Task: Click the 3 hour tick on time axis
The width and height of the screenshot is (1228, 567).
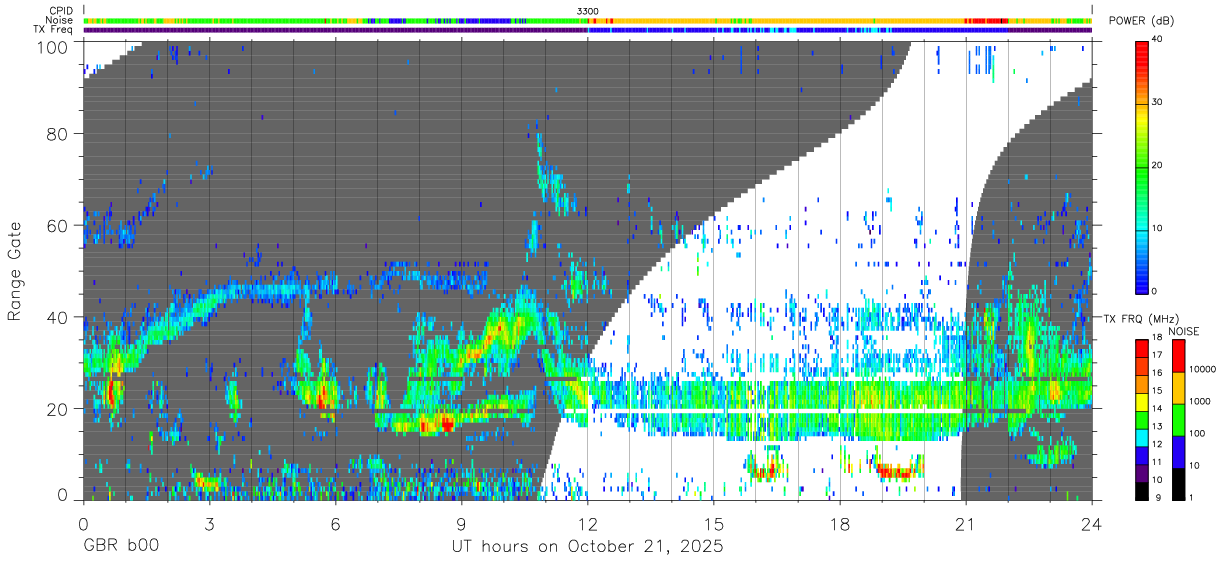Action: [208, 524]
